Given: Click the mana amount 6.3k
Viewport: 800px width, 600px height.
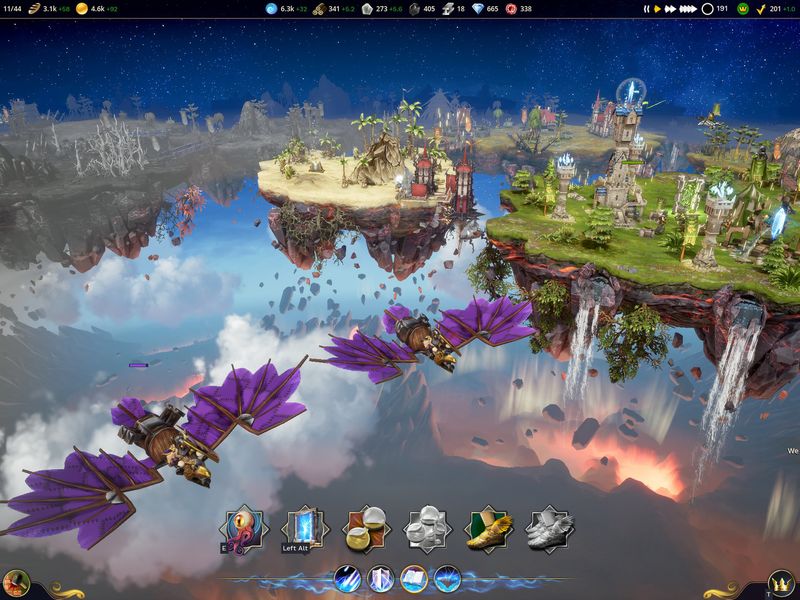Looking at the screenshot, I should click(287, 9).
